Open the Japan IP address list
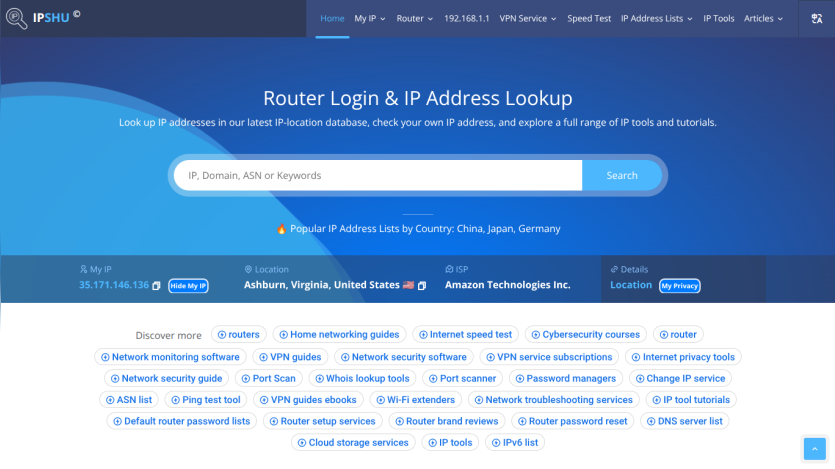This screenshot has height=469, width=835. (x=500, y=229)
